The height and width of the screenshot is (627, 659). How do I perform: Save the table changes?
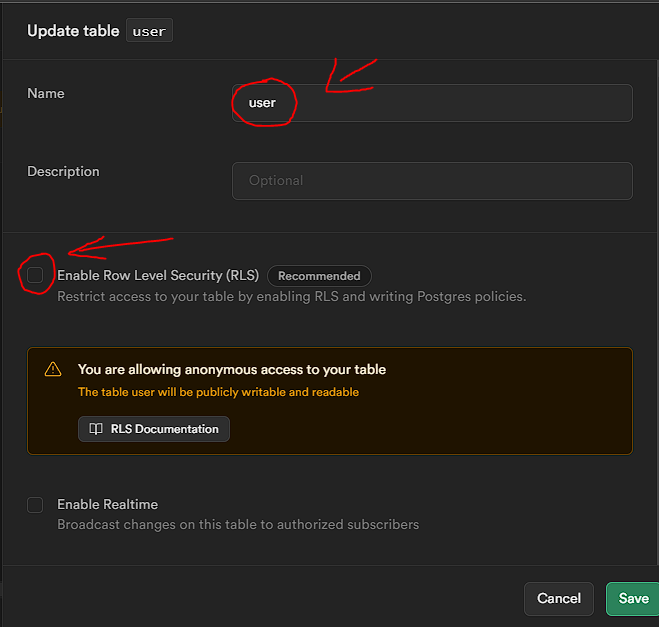click(x=633, y=598)
